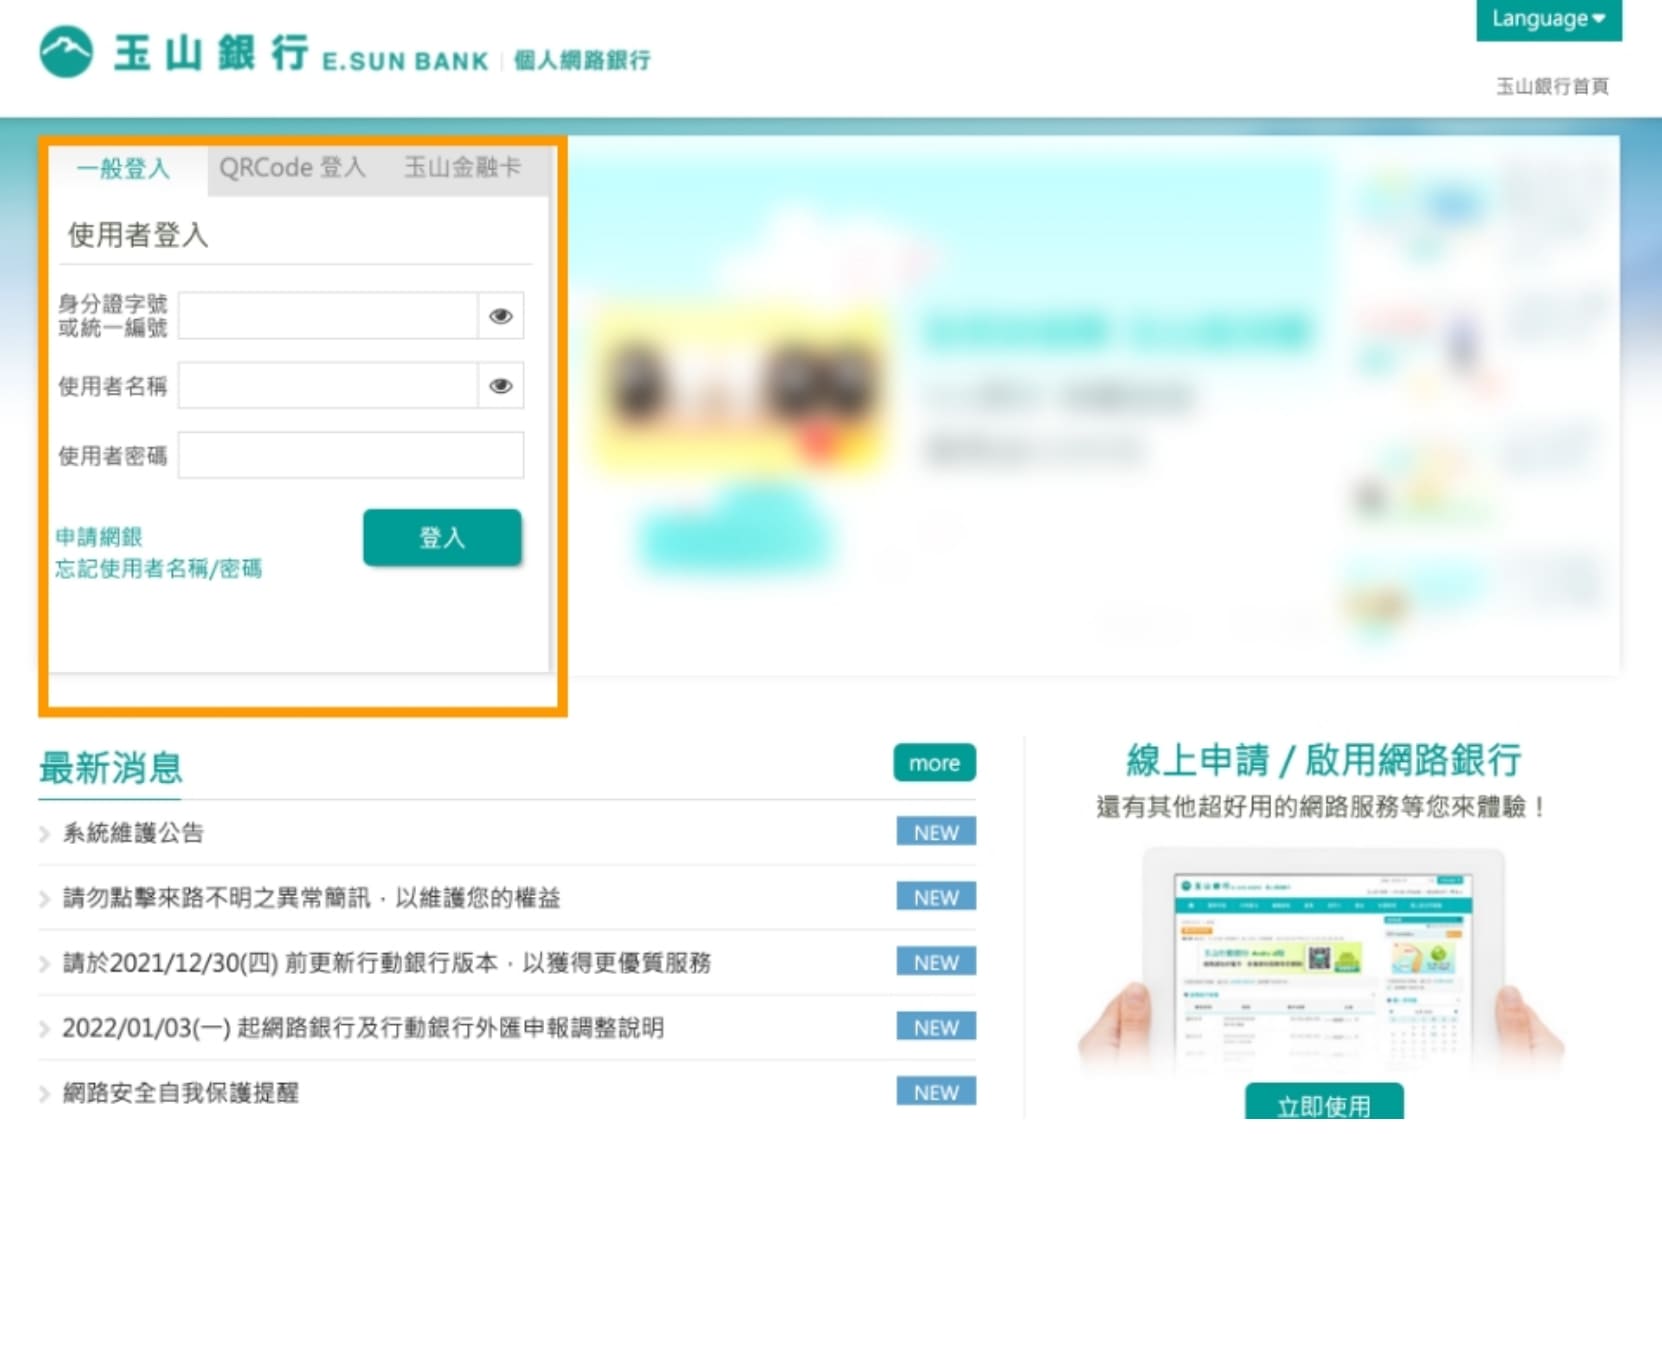Screen dimensions: 1662x1347
Task: Toggle visibility eye for 身分證字號 field
Action: pyautogui.click(x=501, y=316)
